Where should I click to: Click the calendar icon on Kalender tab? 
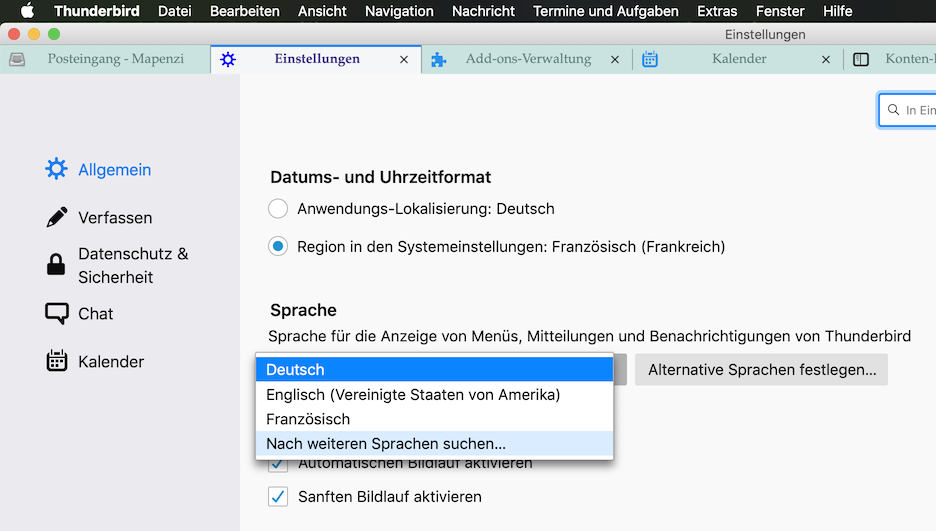point(650,59)
